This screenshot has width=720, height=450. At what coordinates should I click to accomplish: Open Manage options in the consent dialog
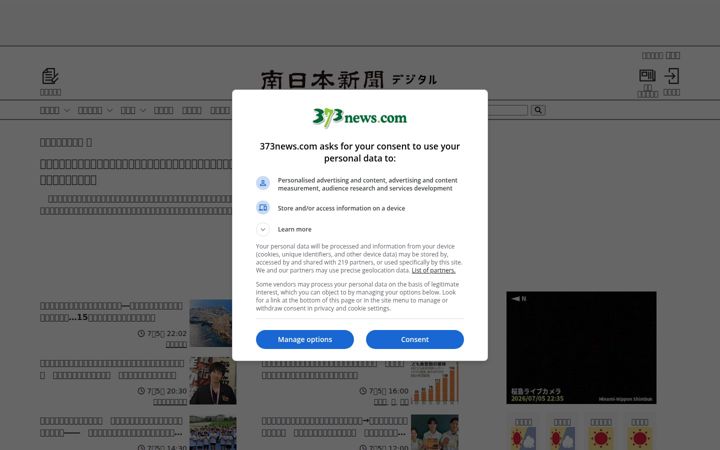coord(304,339)
